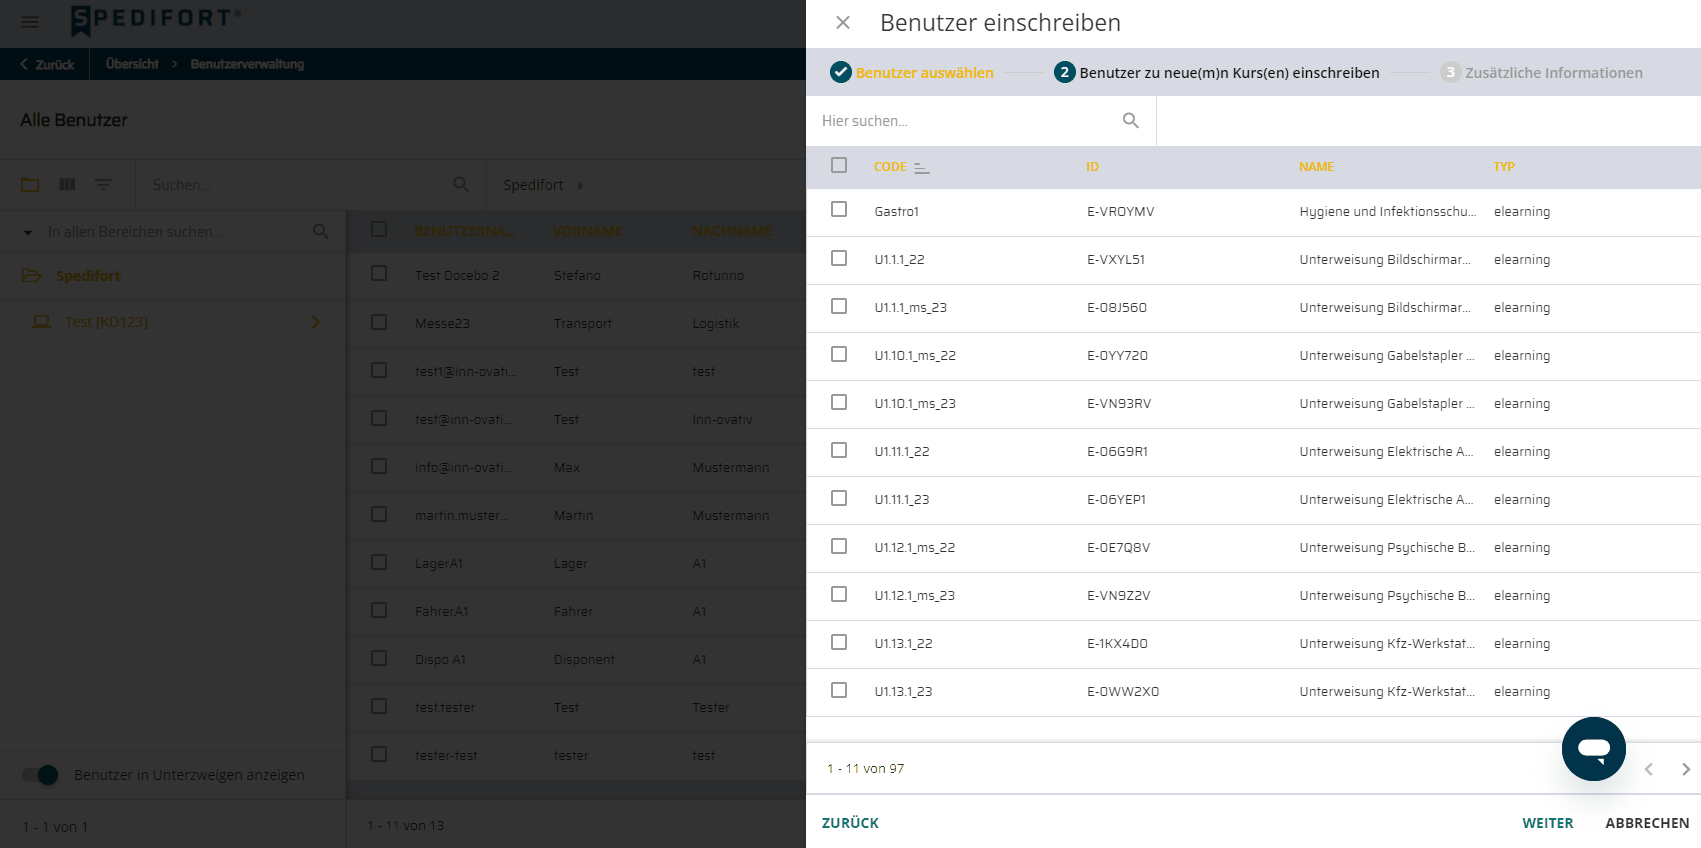Image resolution: width=1701 pixels, height=848 pixels.
Task: Sort by NAME column header
Action: 1316,167
